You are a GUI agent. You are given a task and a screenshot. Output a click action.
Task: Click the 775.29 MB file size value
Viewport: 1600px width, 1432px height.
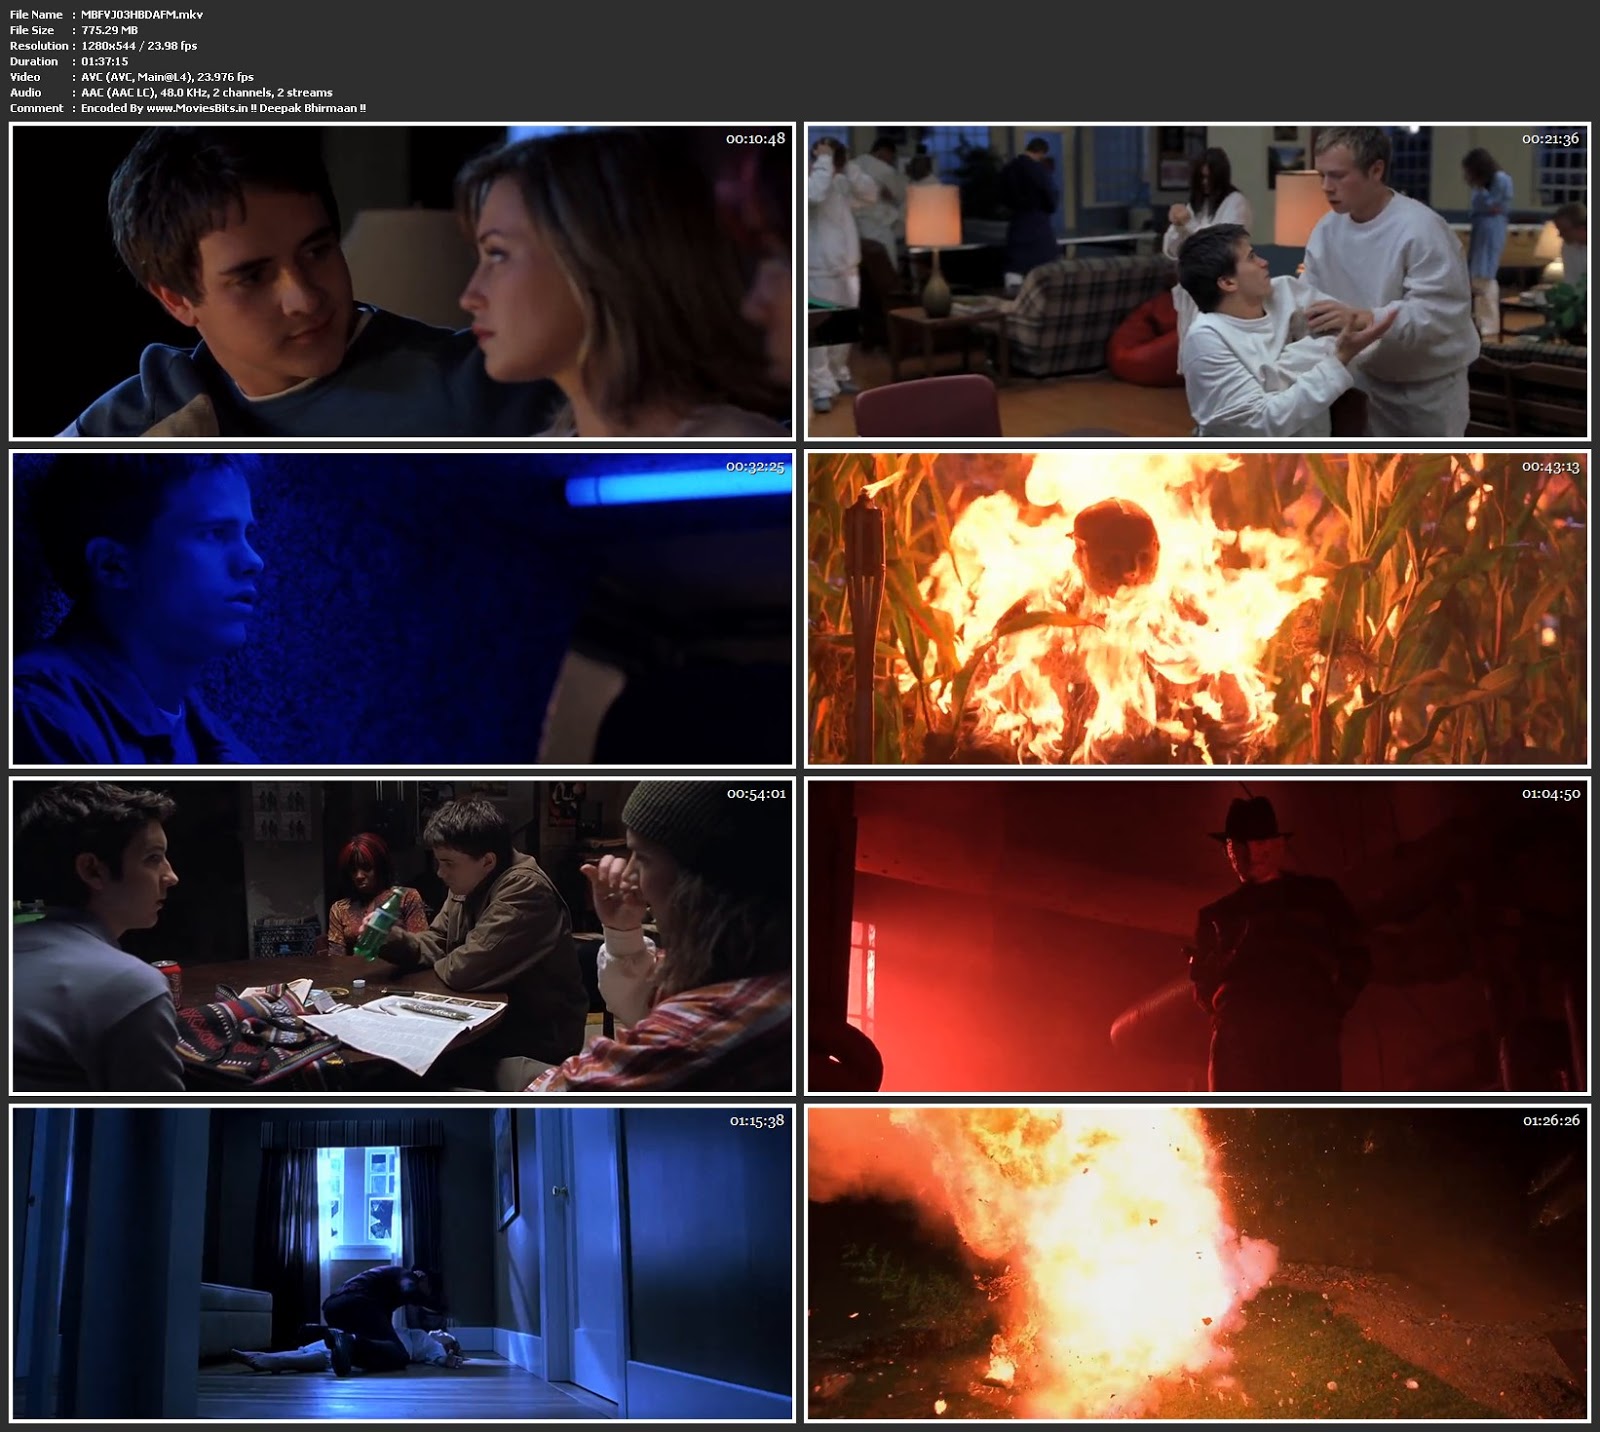pos(109,30)
